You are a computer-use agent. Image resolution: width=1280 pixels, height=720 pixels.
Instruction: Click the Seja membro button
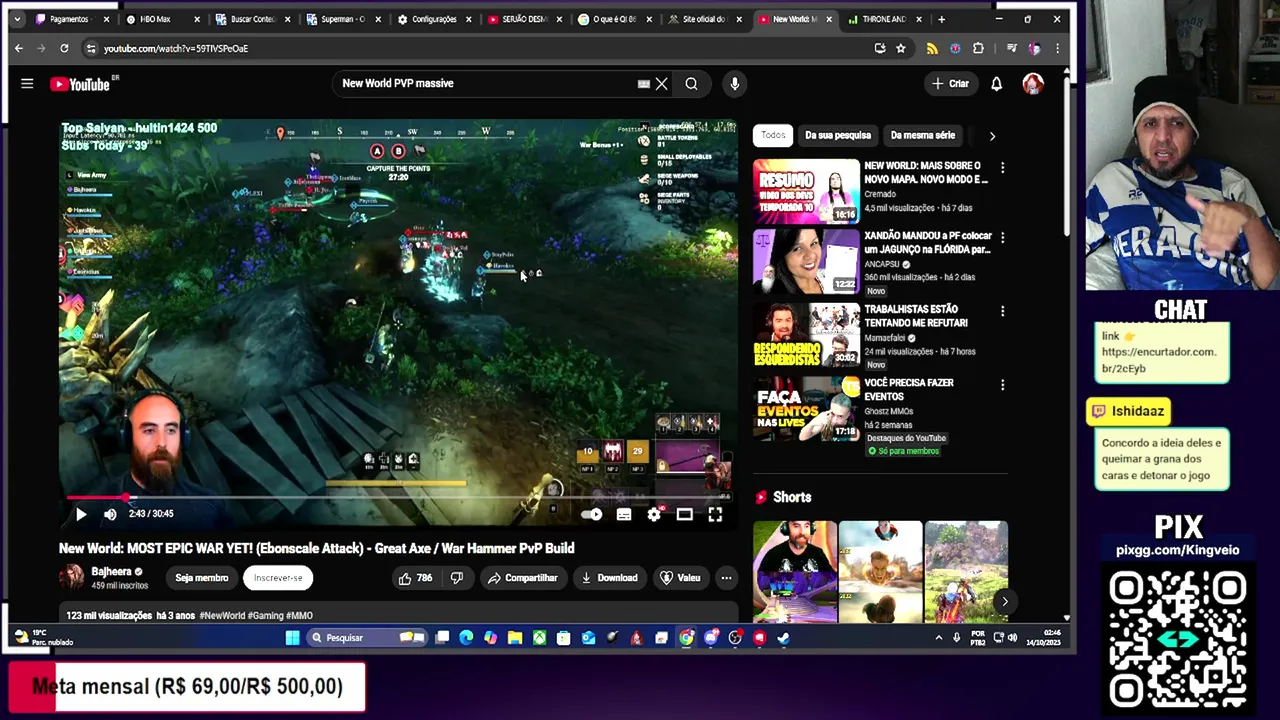(x=202, y=578)
